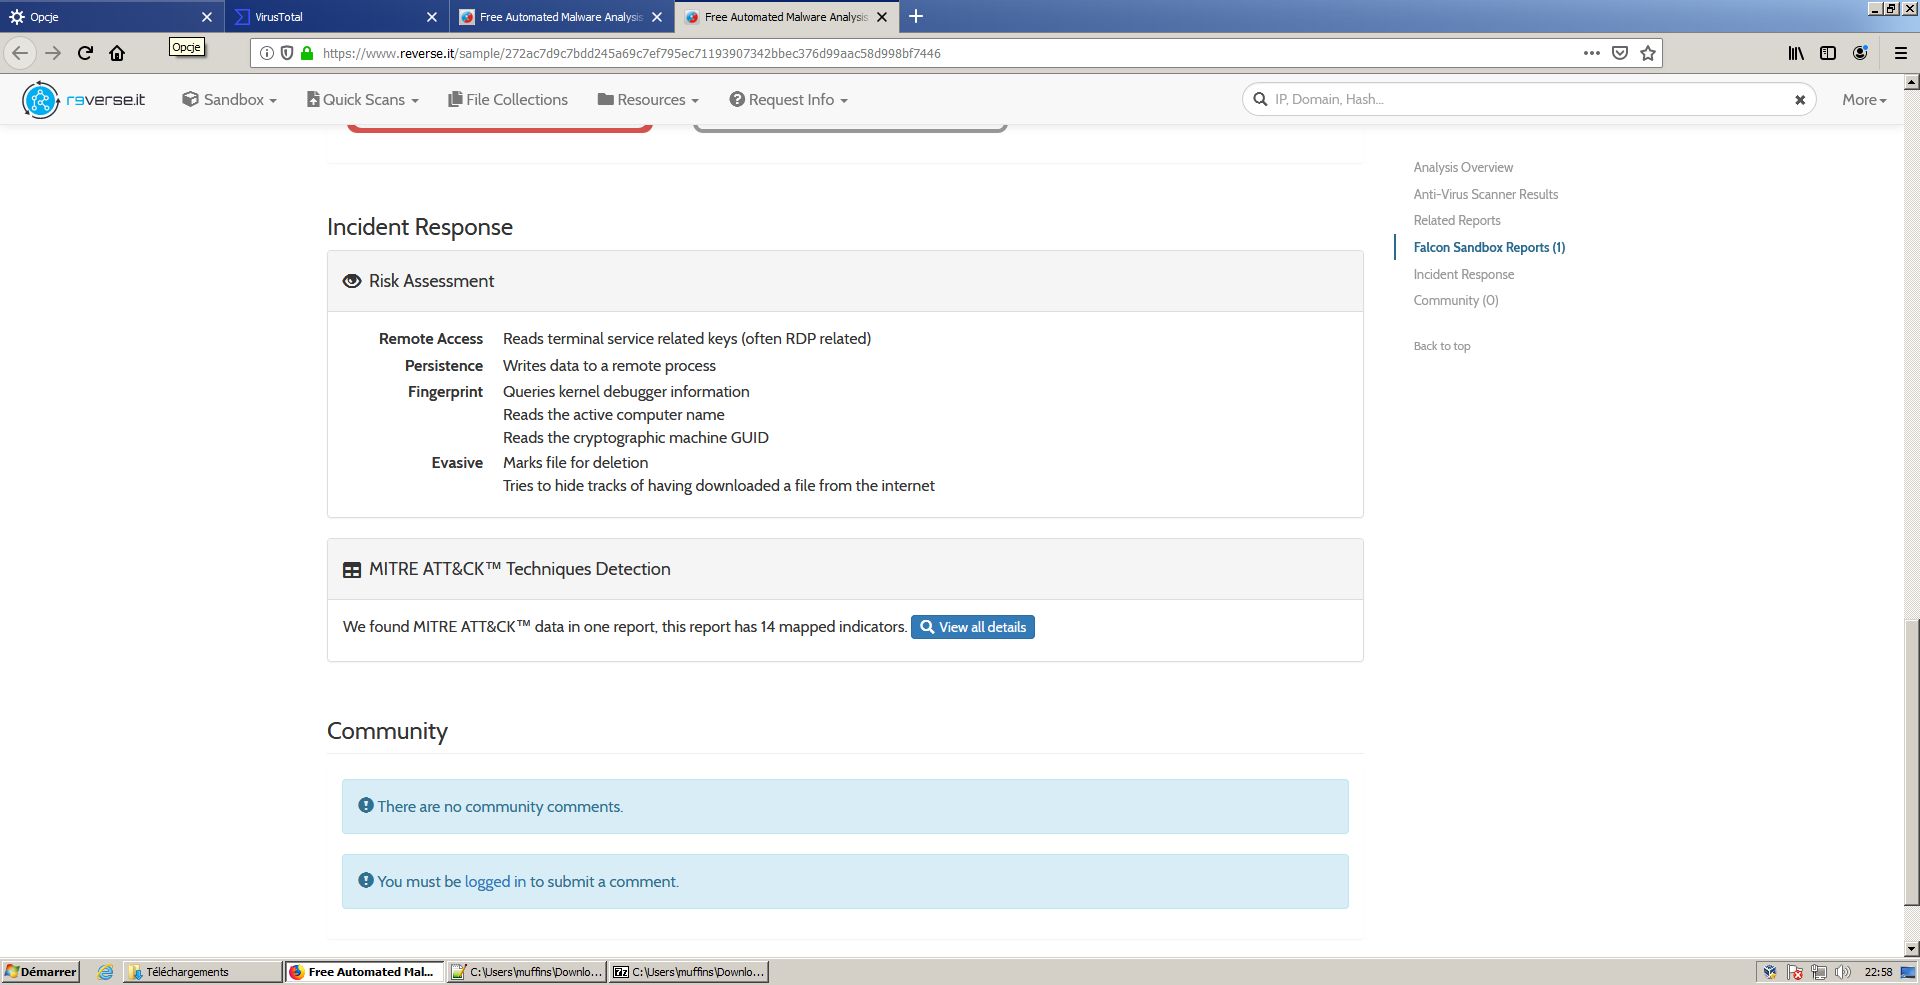Switch to the VirusTotal tab

[337, 17]
